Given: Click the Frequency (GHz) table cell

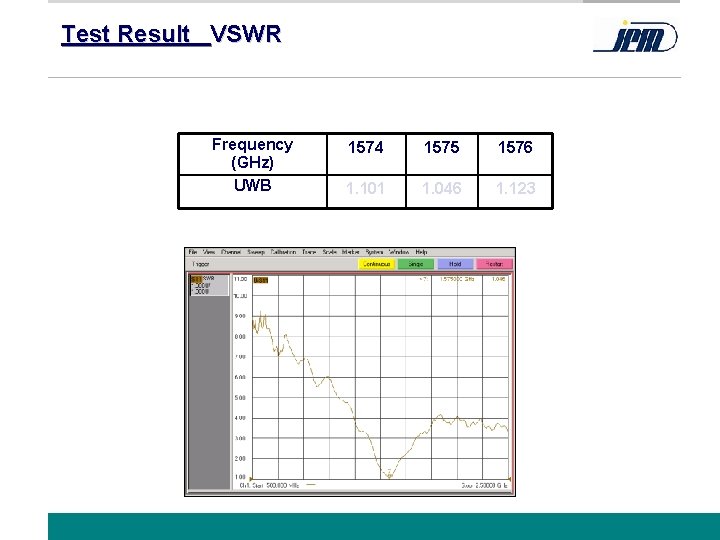Looking at the screenshot, I should click(253, 154).
